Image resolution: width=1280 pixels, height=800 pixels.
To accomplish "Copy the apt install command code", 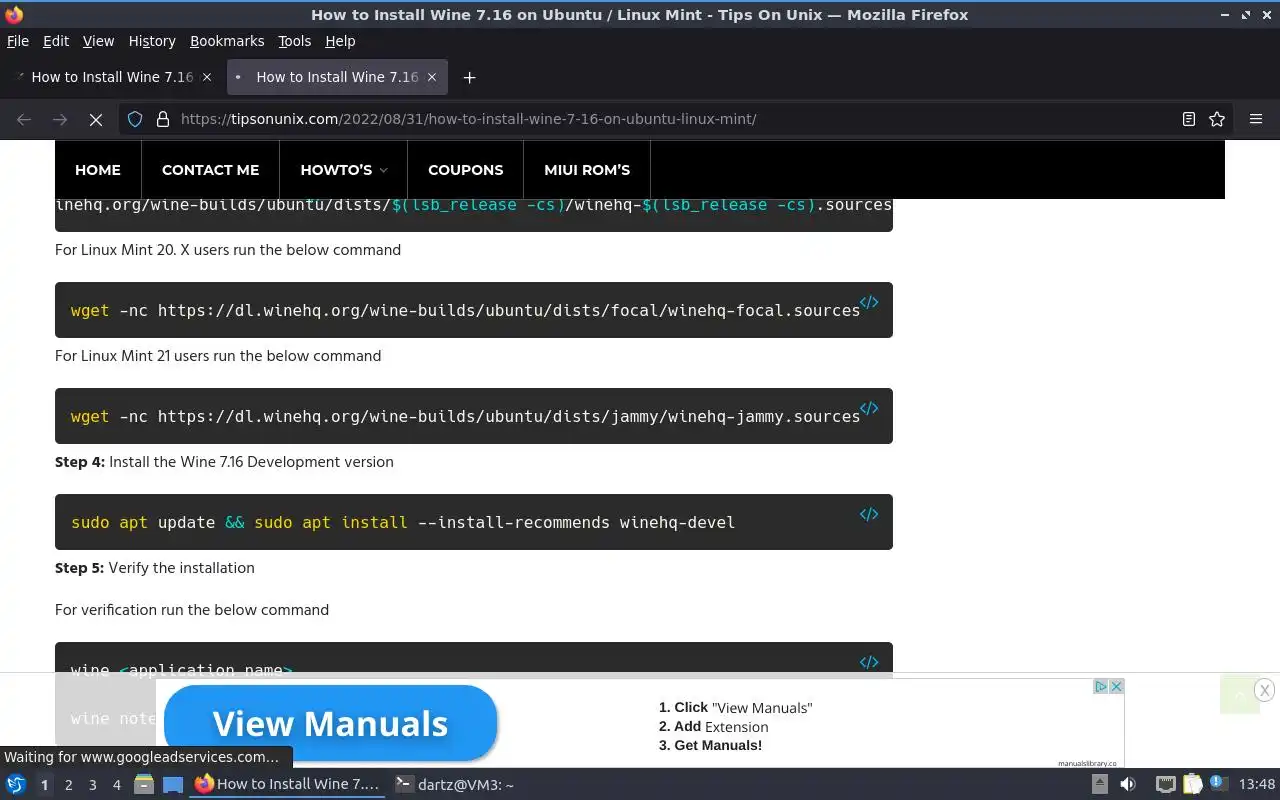I will 869,514.
